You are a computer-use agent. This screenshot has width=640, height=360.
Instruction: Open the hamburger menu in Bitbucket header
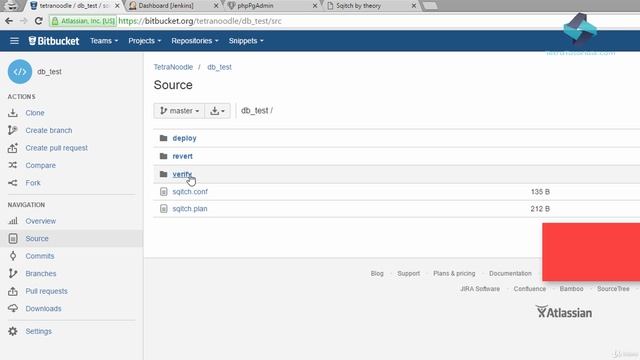(x=14, y=41)
